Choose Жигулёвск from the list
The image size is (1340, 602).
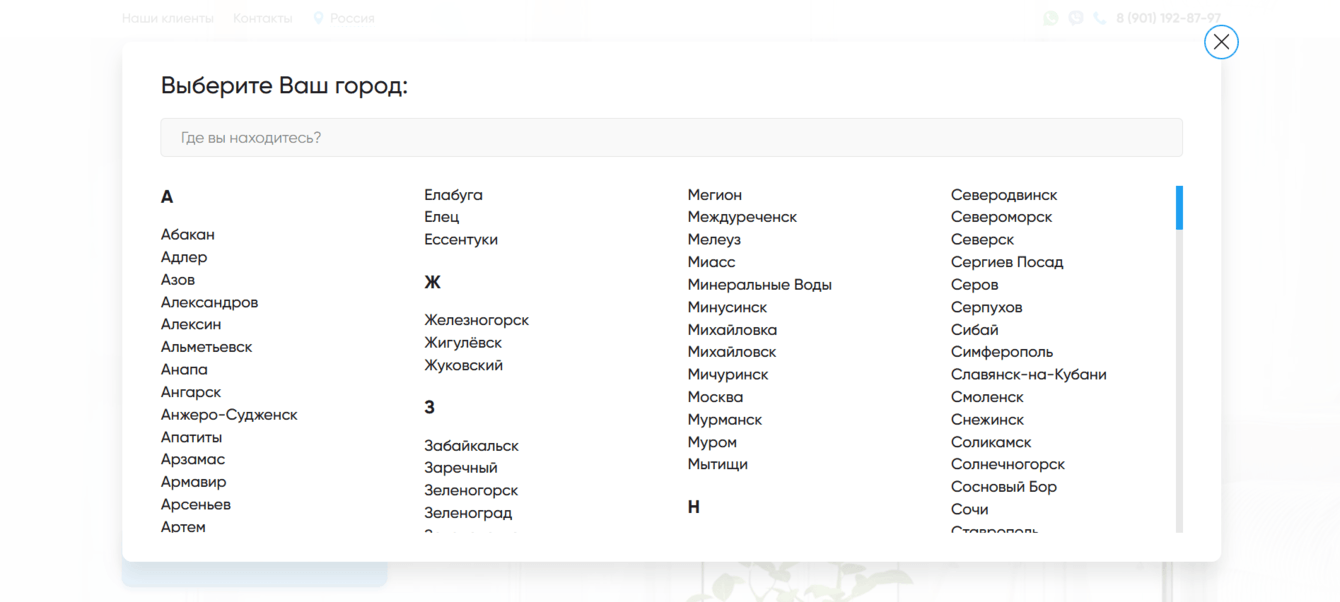[x=463, y=343]
